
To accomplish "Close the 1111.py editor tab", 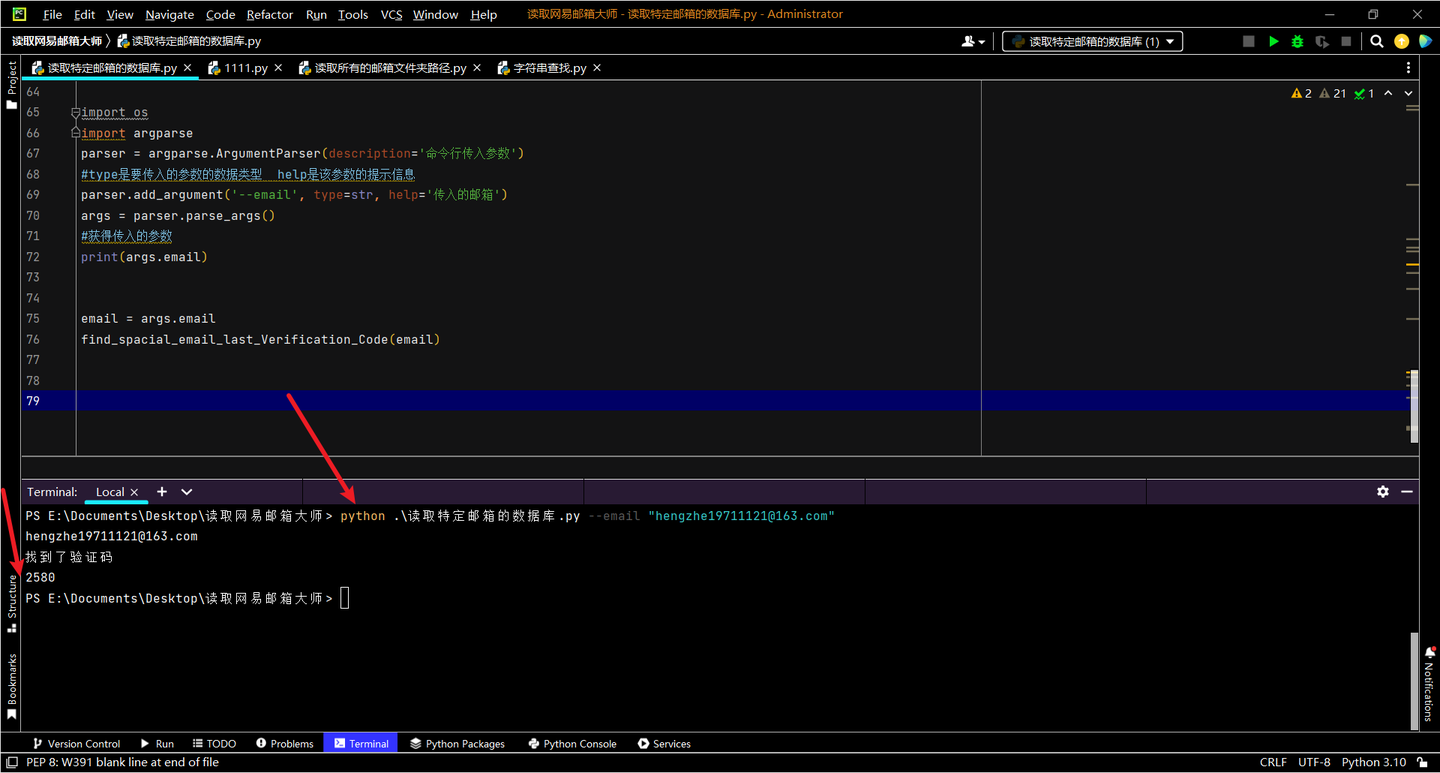I will click(278, 68).
